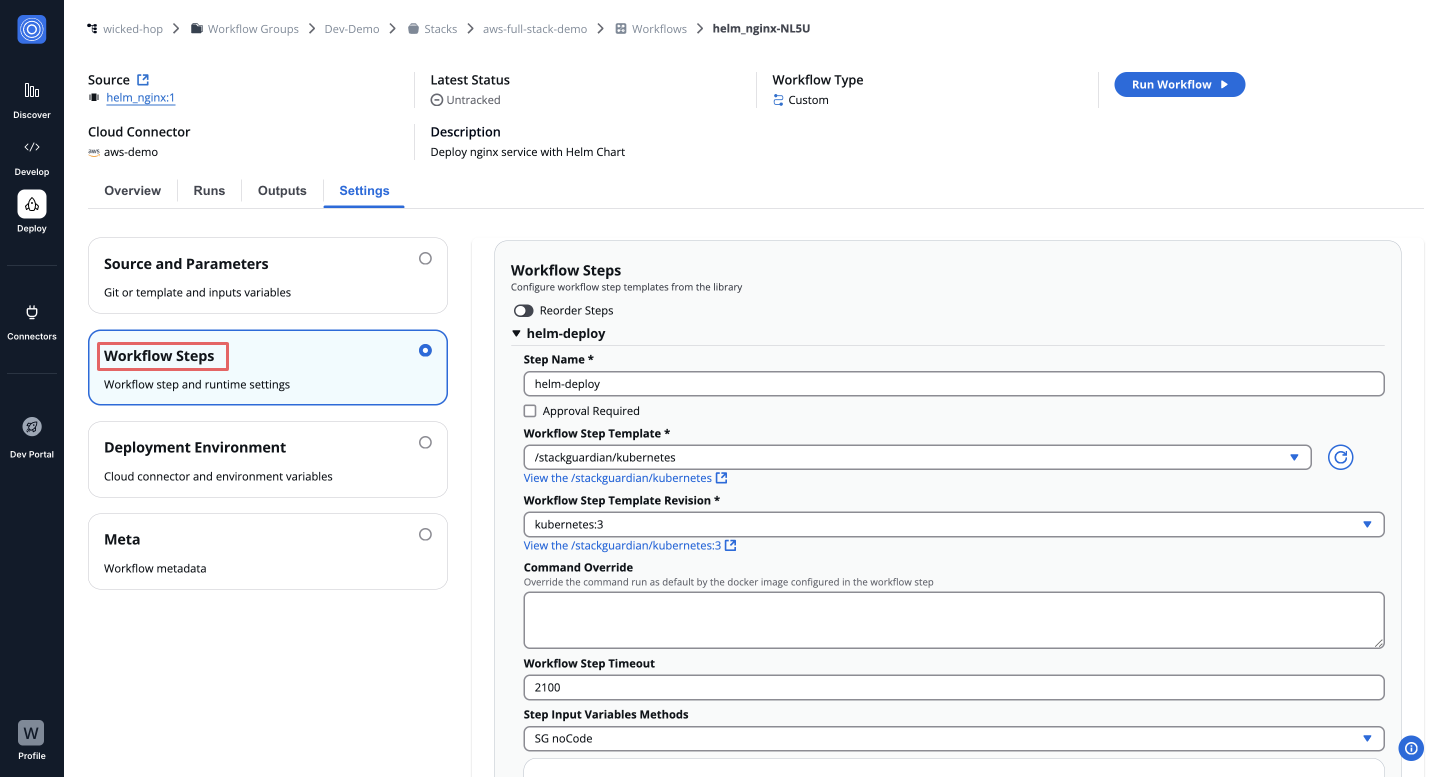This screenshot has width=1440, height=777.
Task: Collapse the helm-deploy step section
Action: (x=516, y=334)
